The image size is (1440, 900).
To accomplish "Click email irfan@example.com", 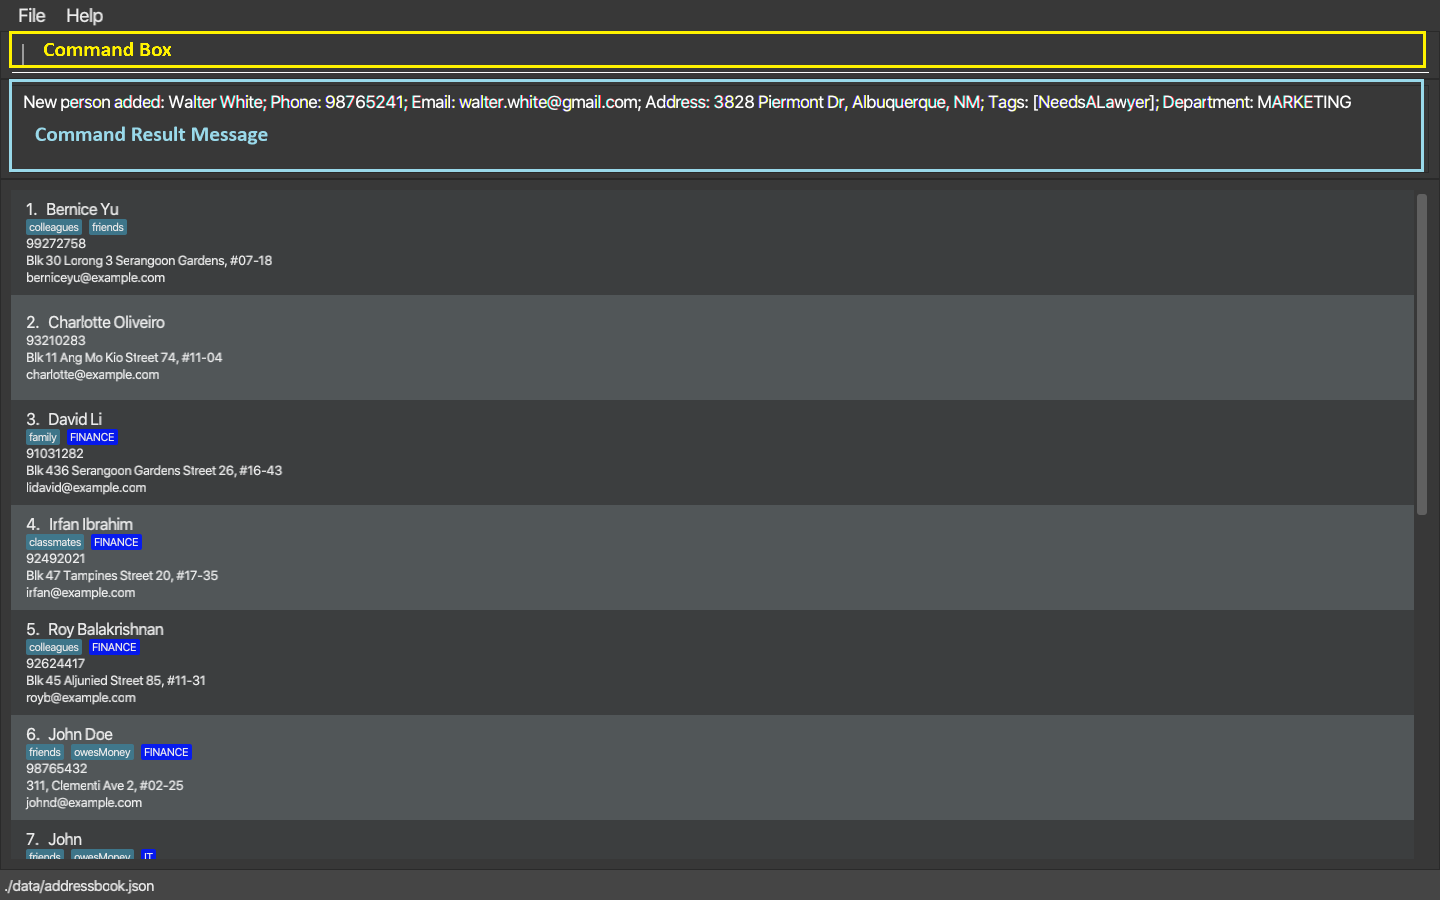I will tap(81, 593).
